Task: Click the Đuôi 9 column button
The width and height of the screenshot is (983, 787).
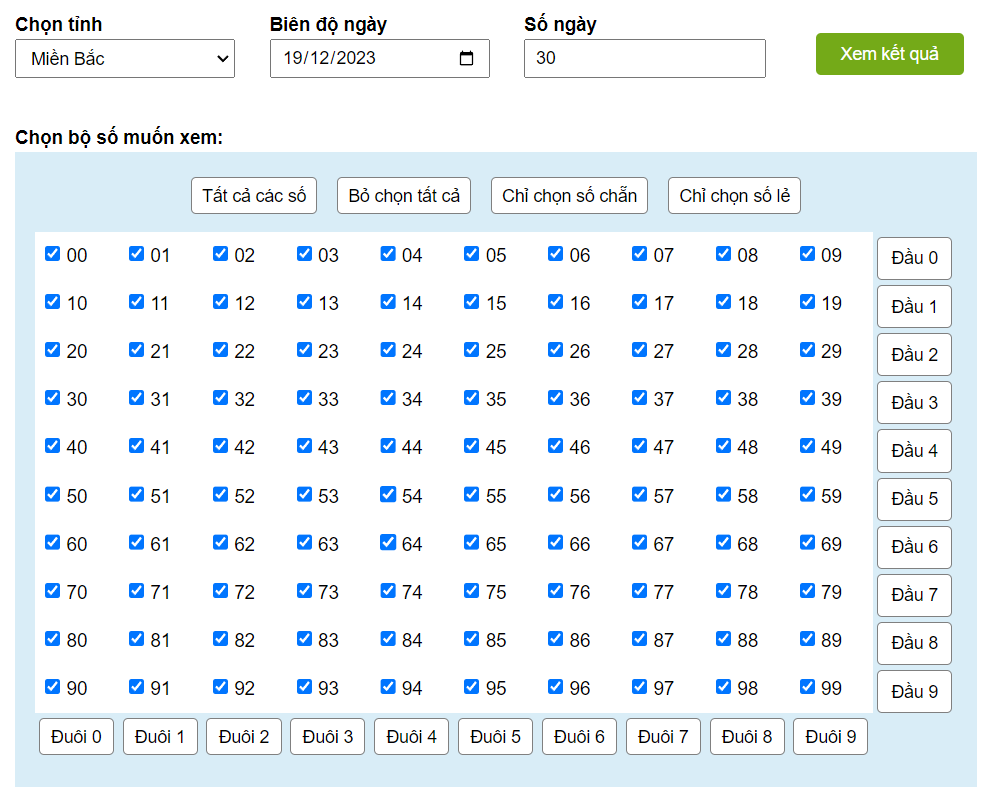Action: (830, 737)
